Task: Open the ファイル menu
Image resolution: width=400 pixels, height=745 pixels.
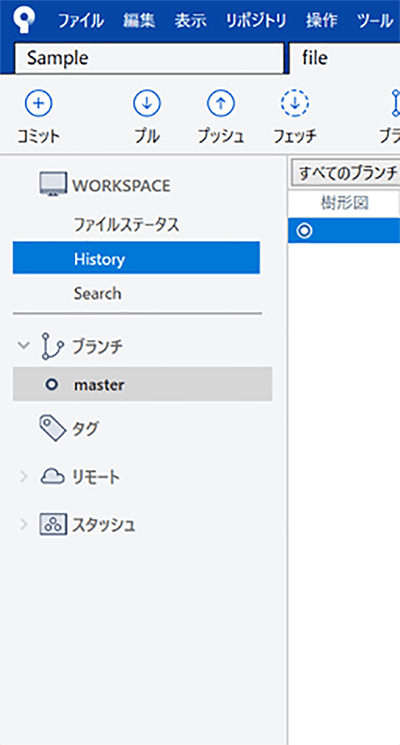Action: pyautogui.click(x=81, y=20)
